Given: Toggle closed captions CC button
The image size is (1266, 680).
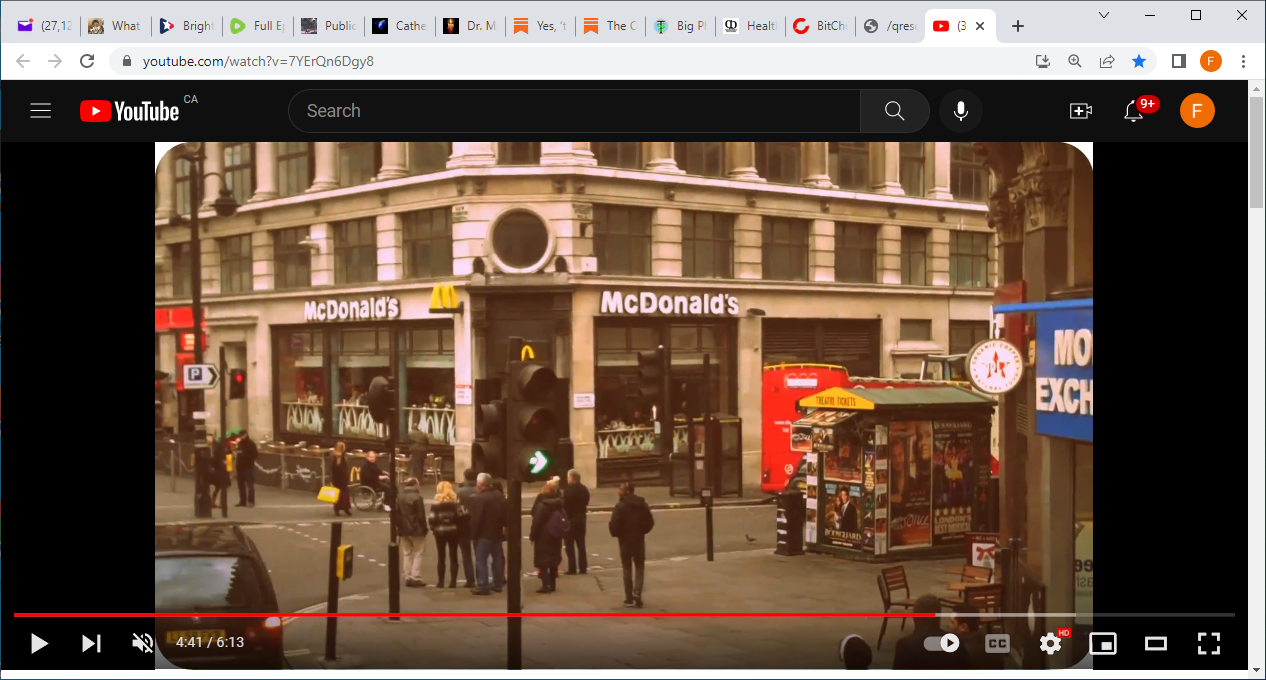Looking at the screenshot, I should (997, 643).
